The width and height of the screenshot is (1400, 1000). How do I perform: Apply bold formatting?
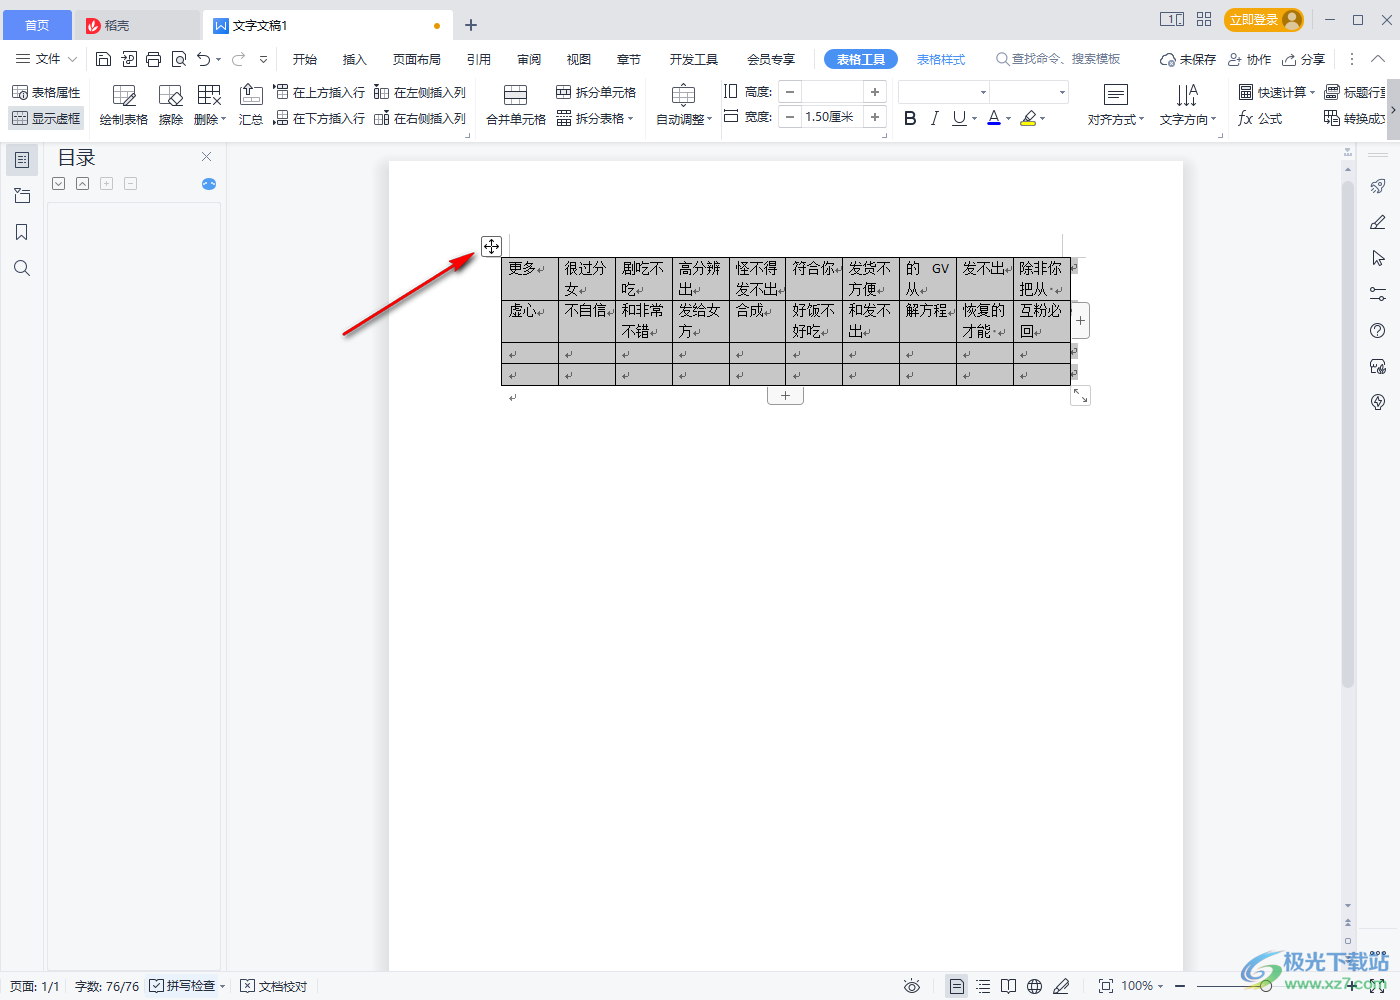click(910, 118)
